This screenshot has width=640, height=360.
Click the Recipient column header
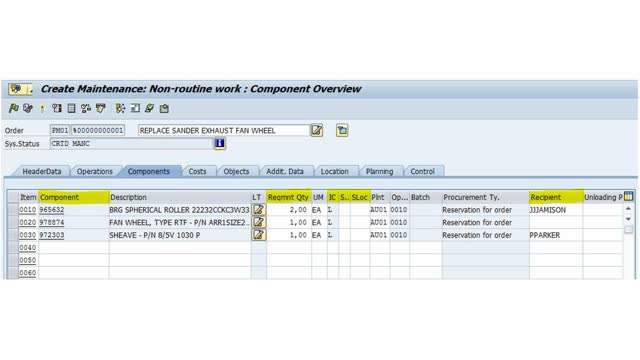pyautogui.click(x=556, y=197)
